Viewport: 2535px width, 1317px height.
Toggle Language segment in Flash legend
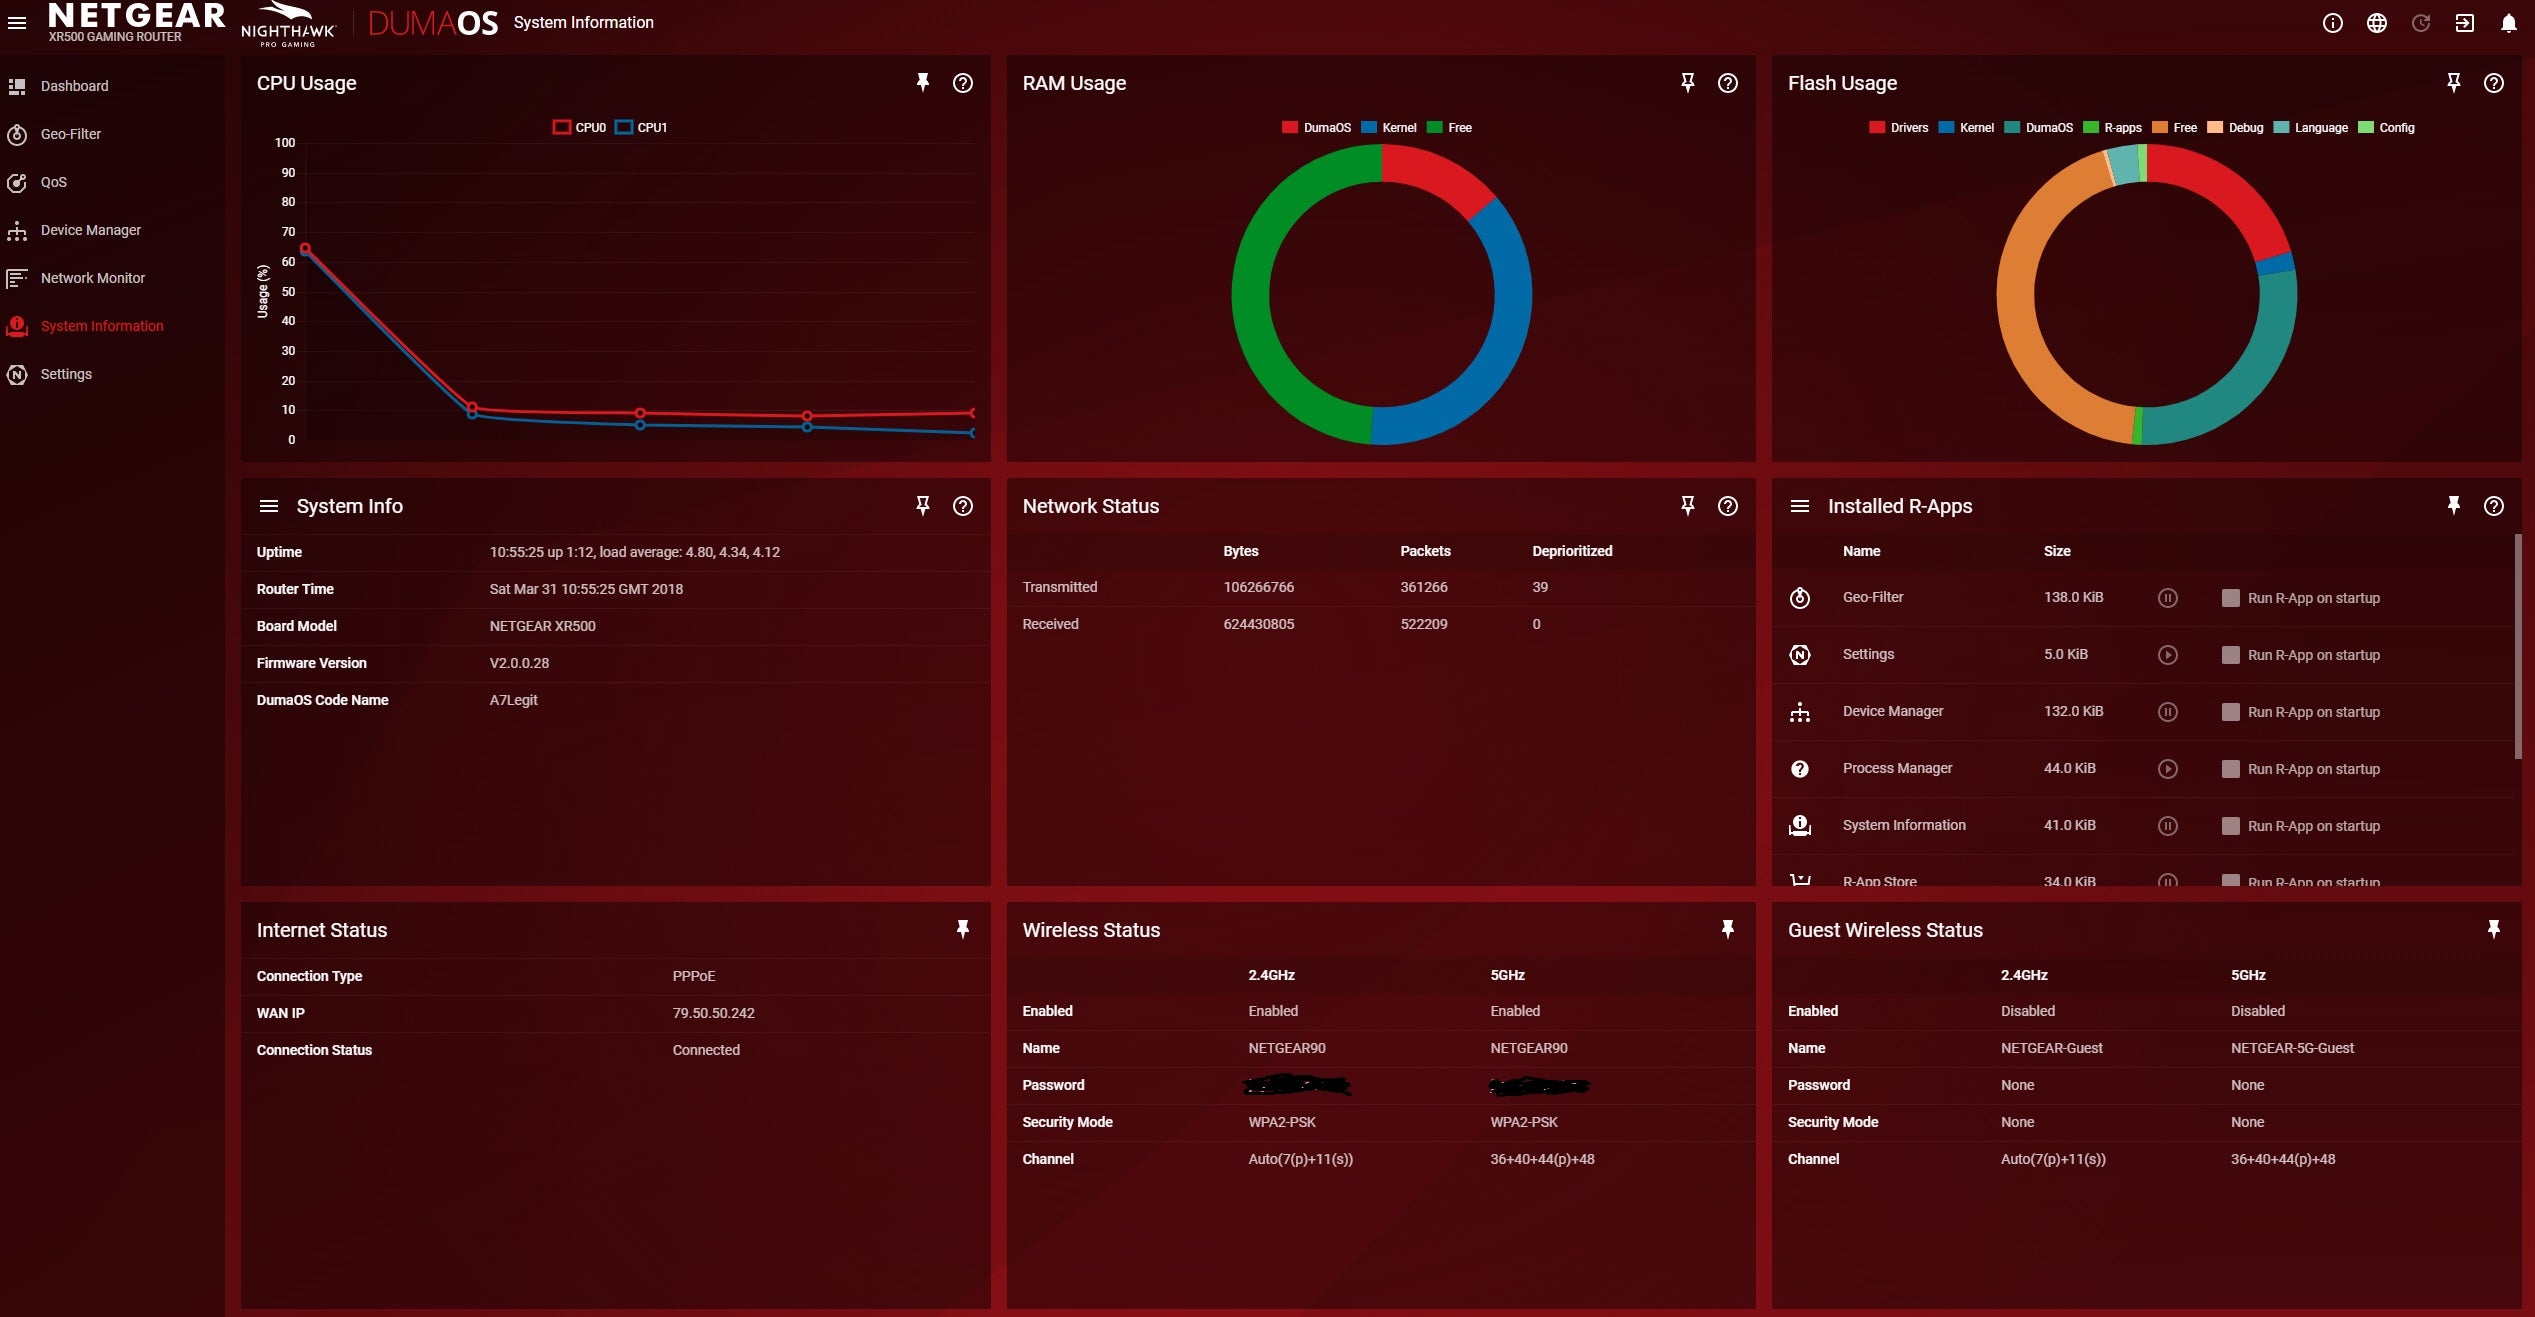point(2310,127)
